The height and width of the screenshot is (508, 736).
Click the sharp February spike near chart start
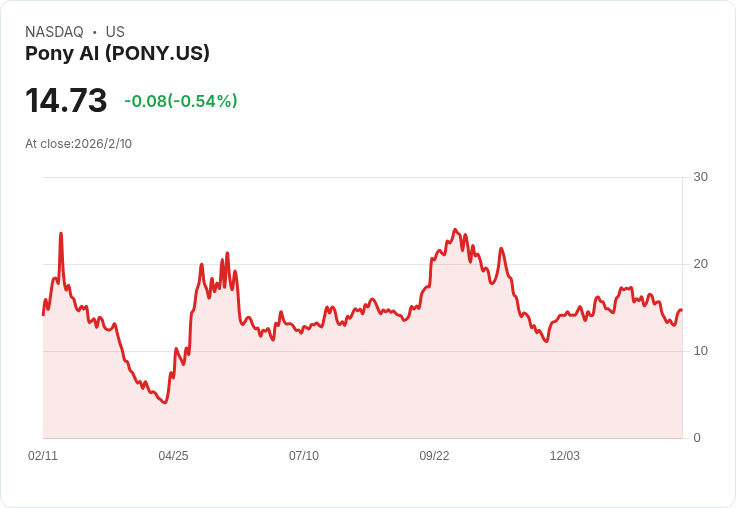pos(61,234)
